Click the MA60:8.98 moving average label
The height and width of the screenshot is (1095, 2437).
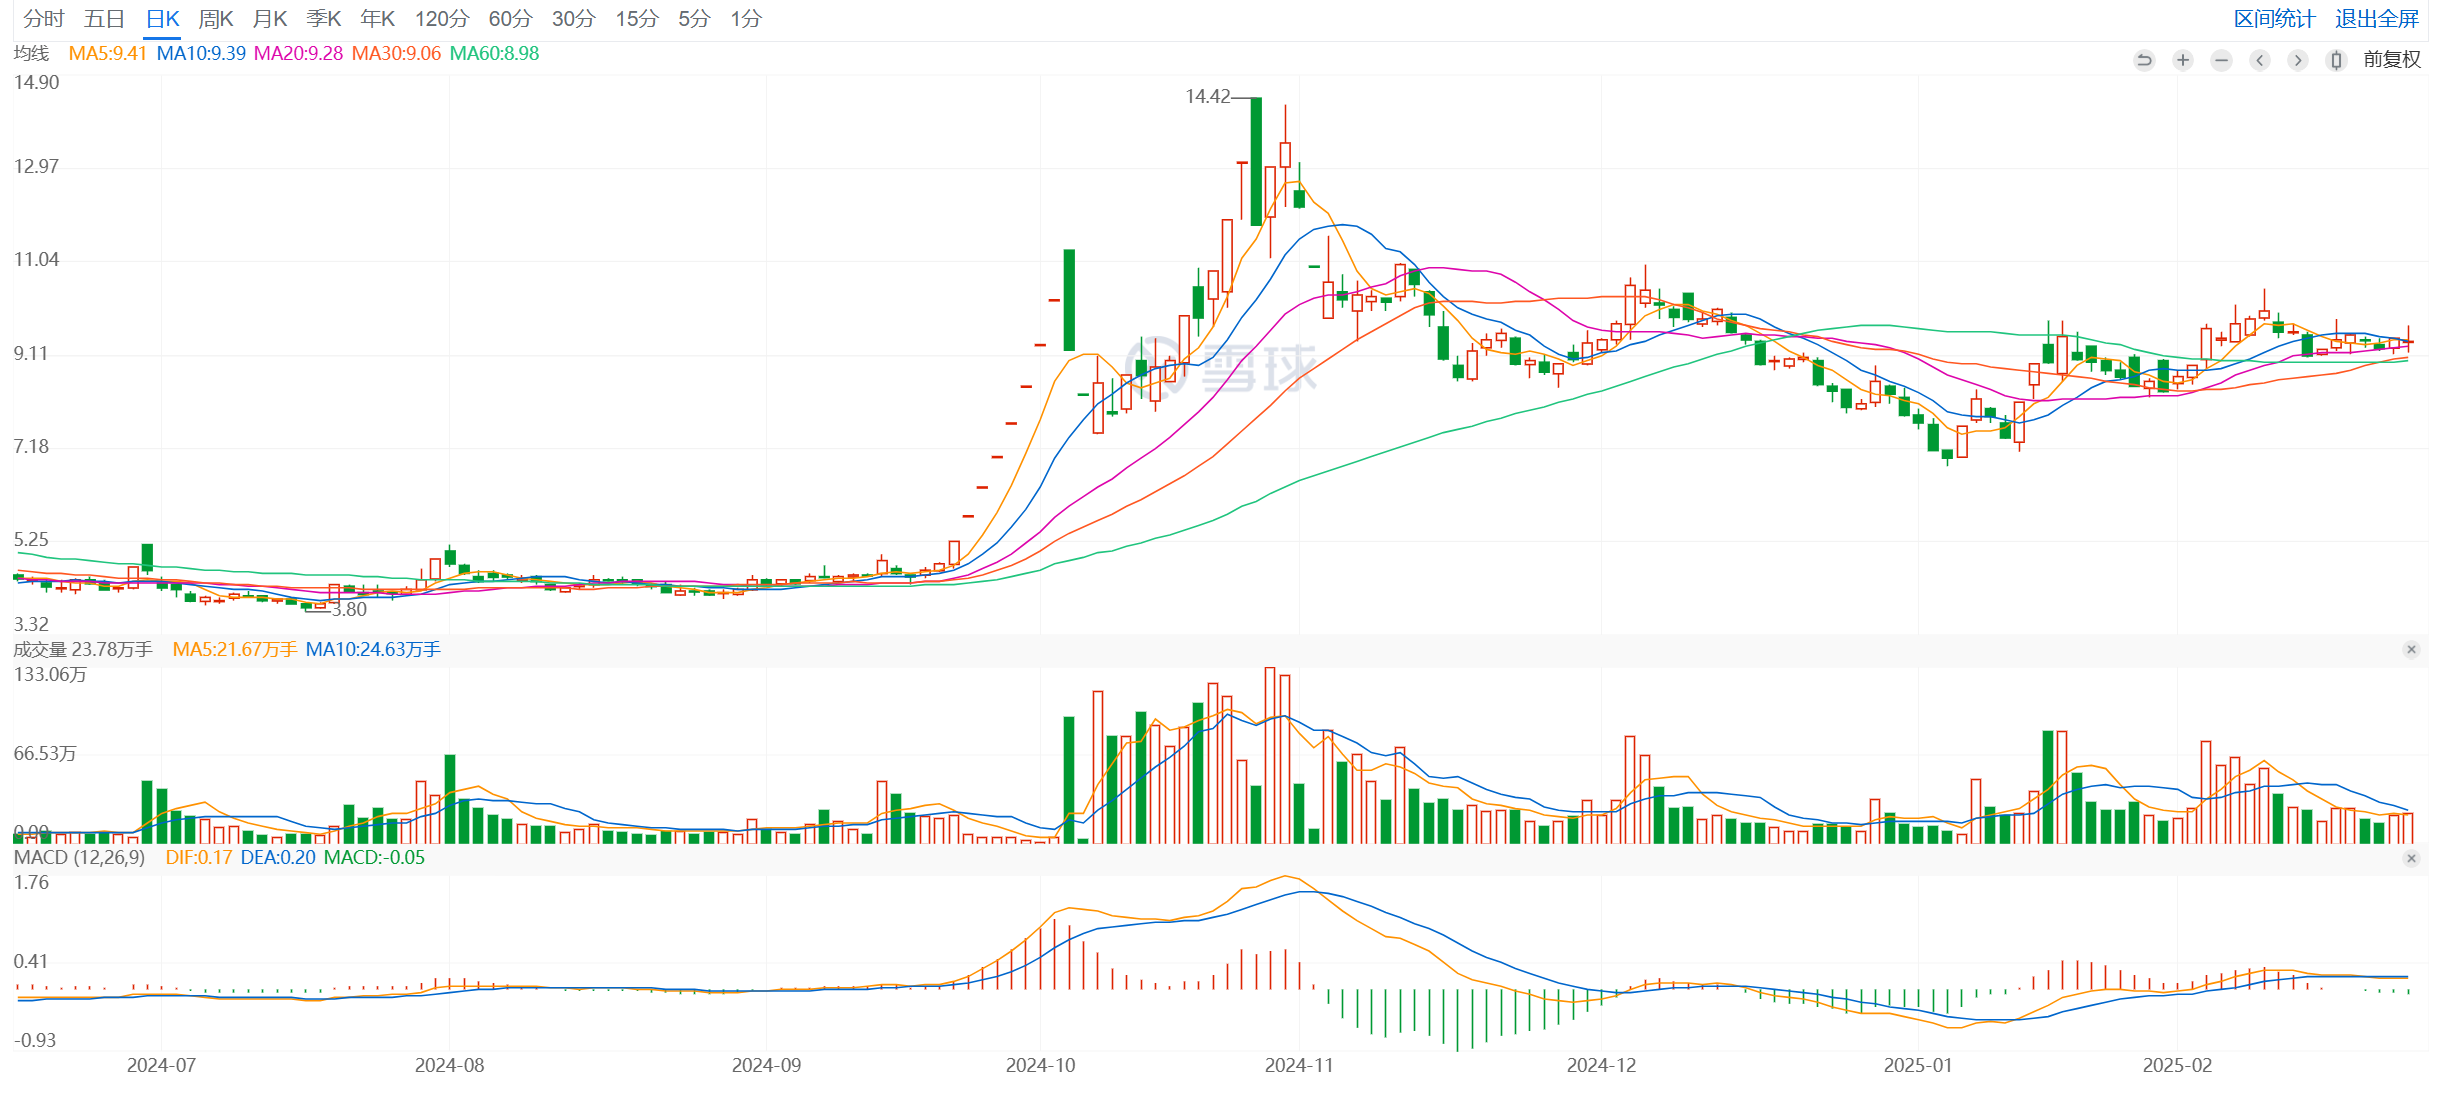(494, 53)
